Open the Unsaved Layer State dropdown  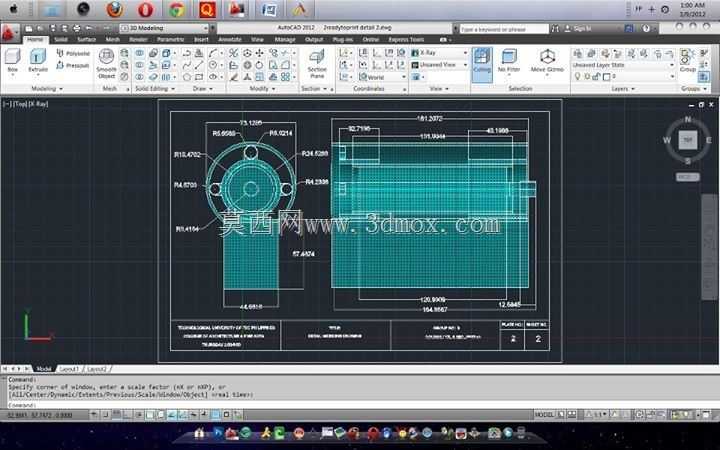(x=624, y=65)
